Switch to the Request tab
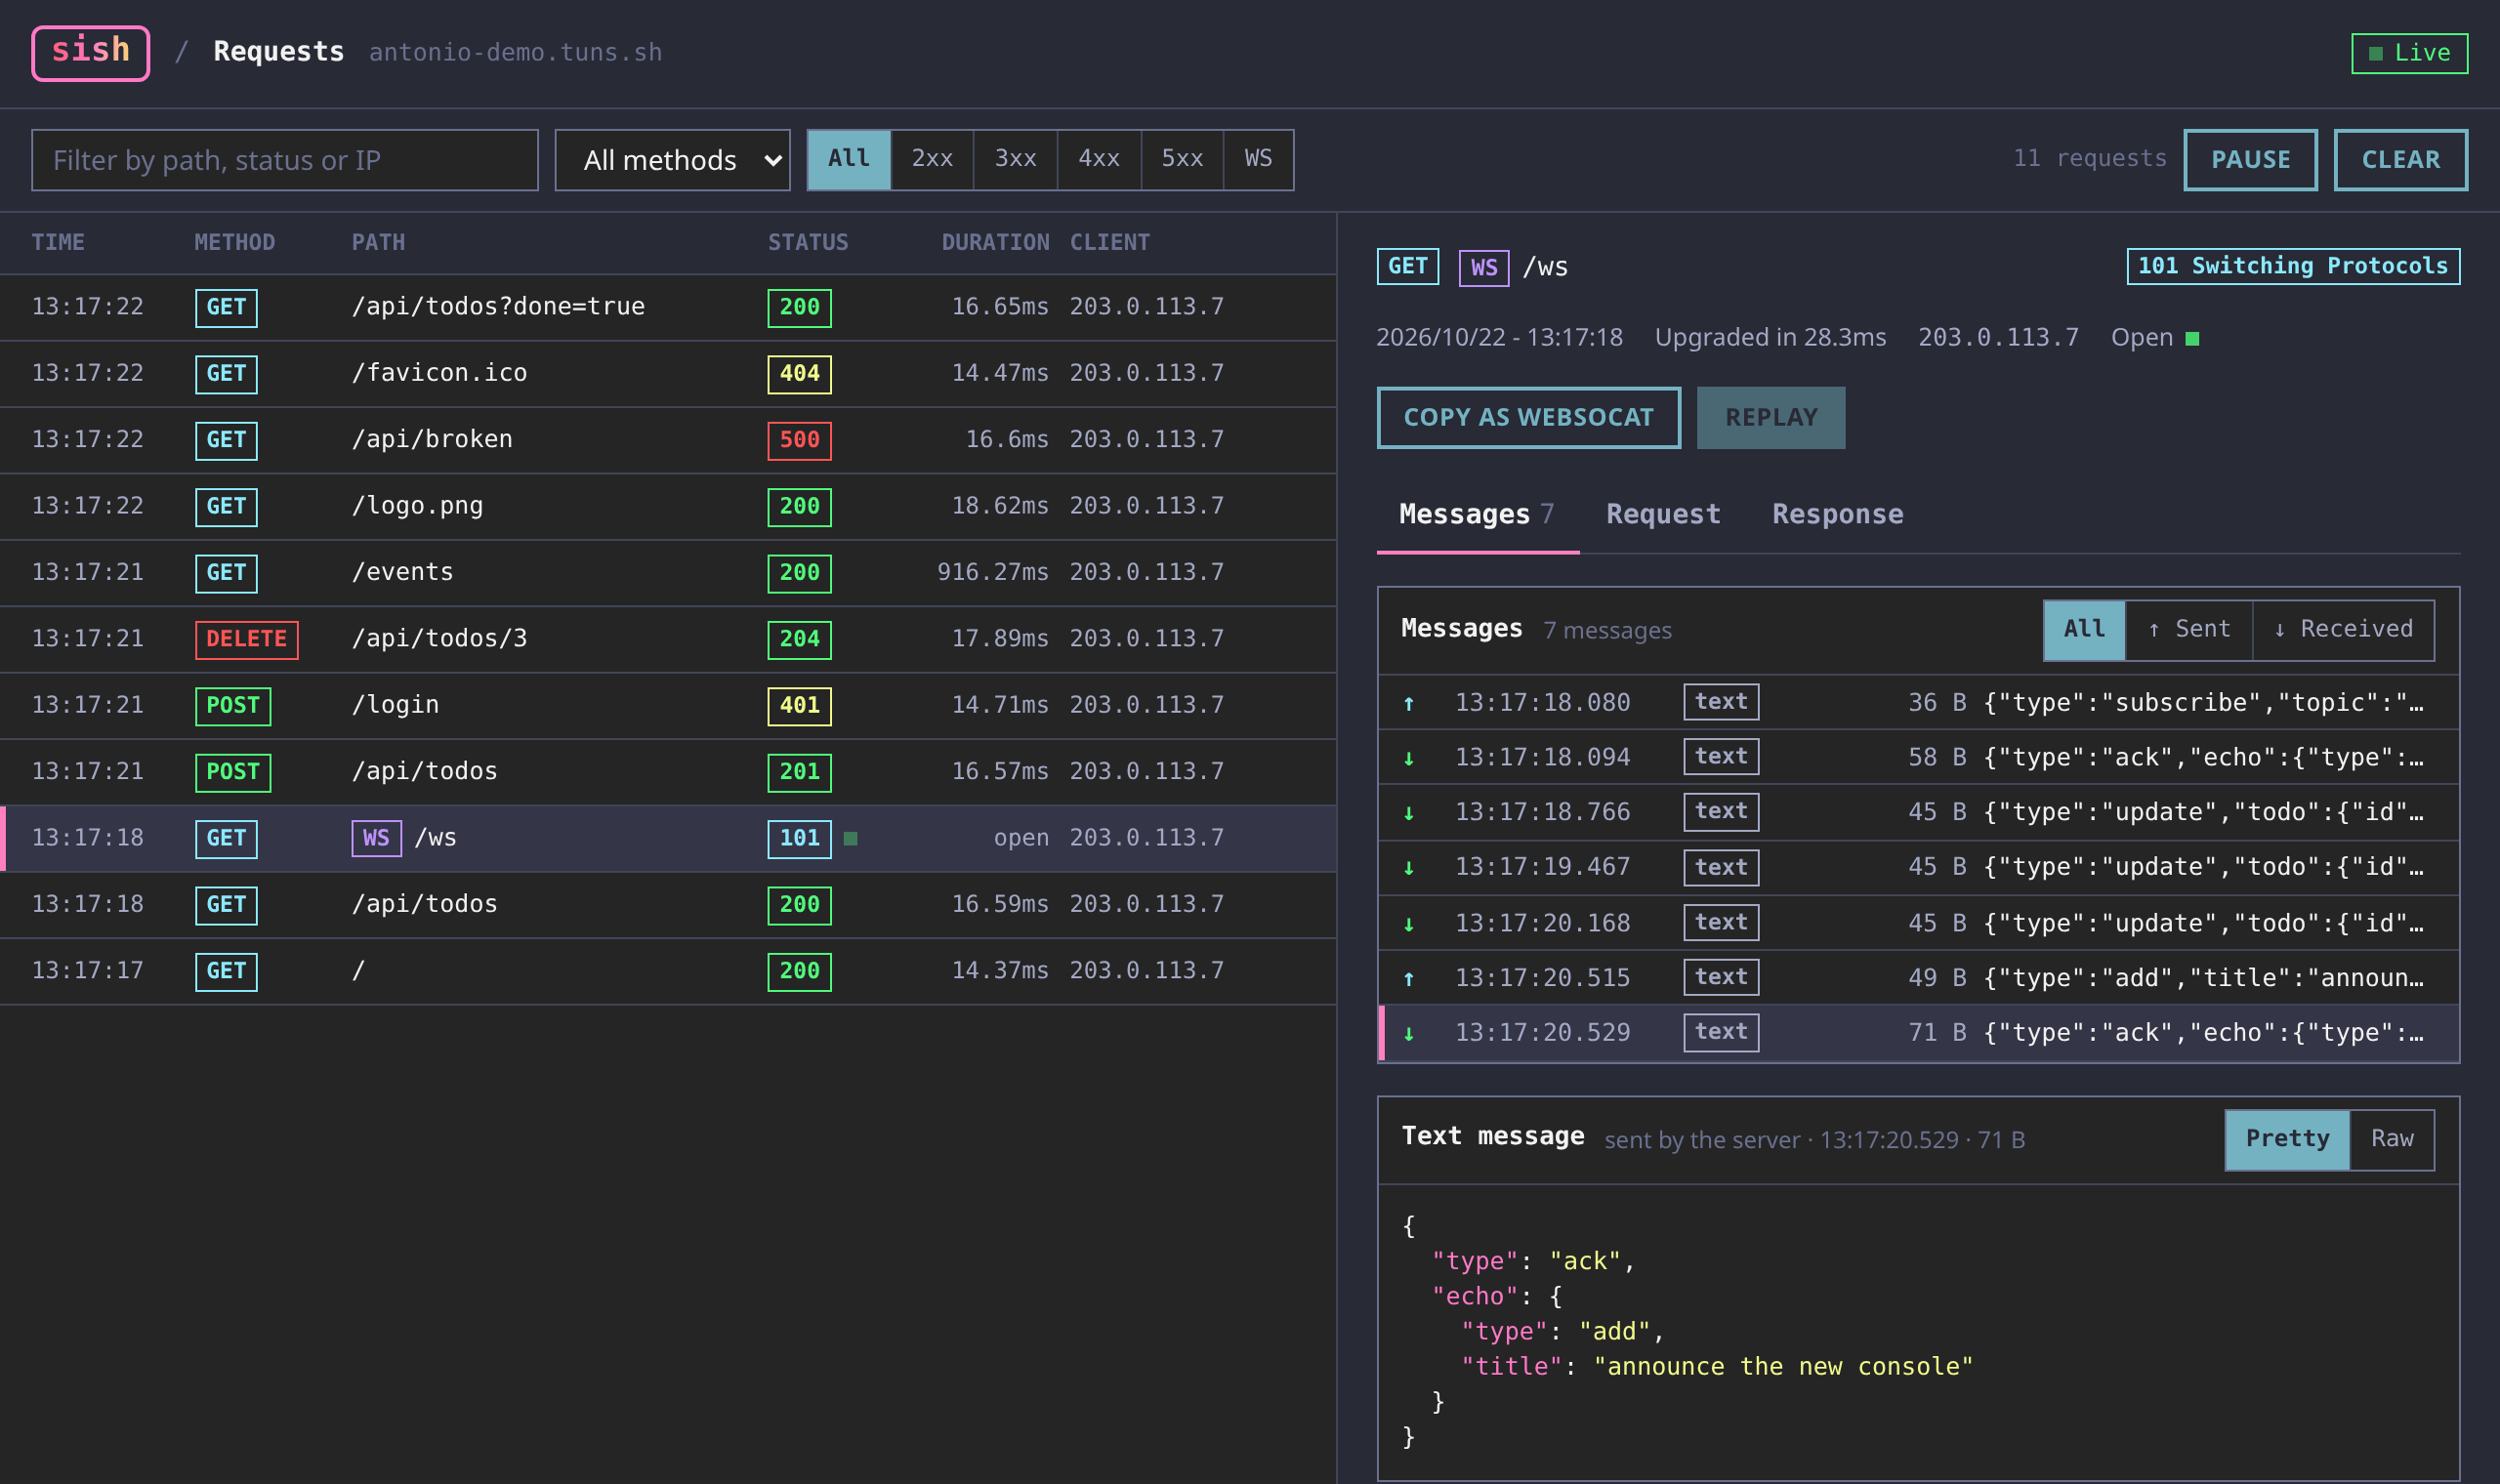Viewport: 2500px width, 1484px height. point(1663,515)
